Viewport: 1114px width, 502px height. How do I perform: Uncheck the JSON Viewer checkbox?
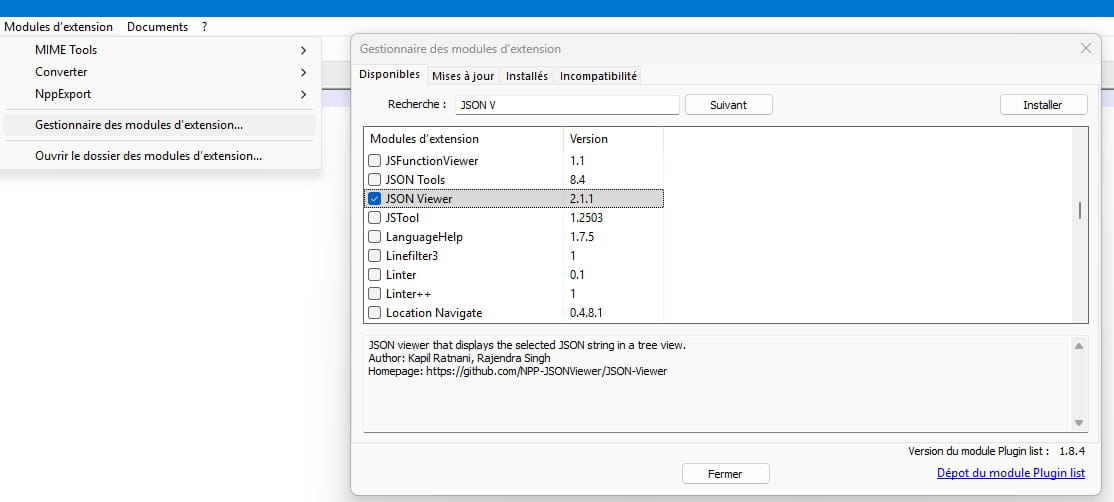(x=374, y=199)
